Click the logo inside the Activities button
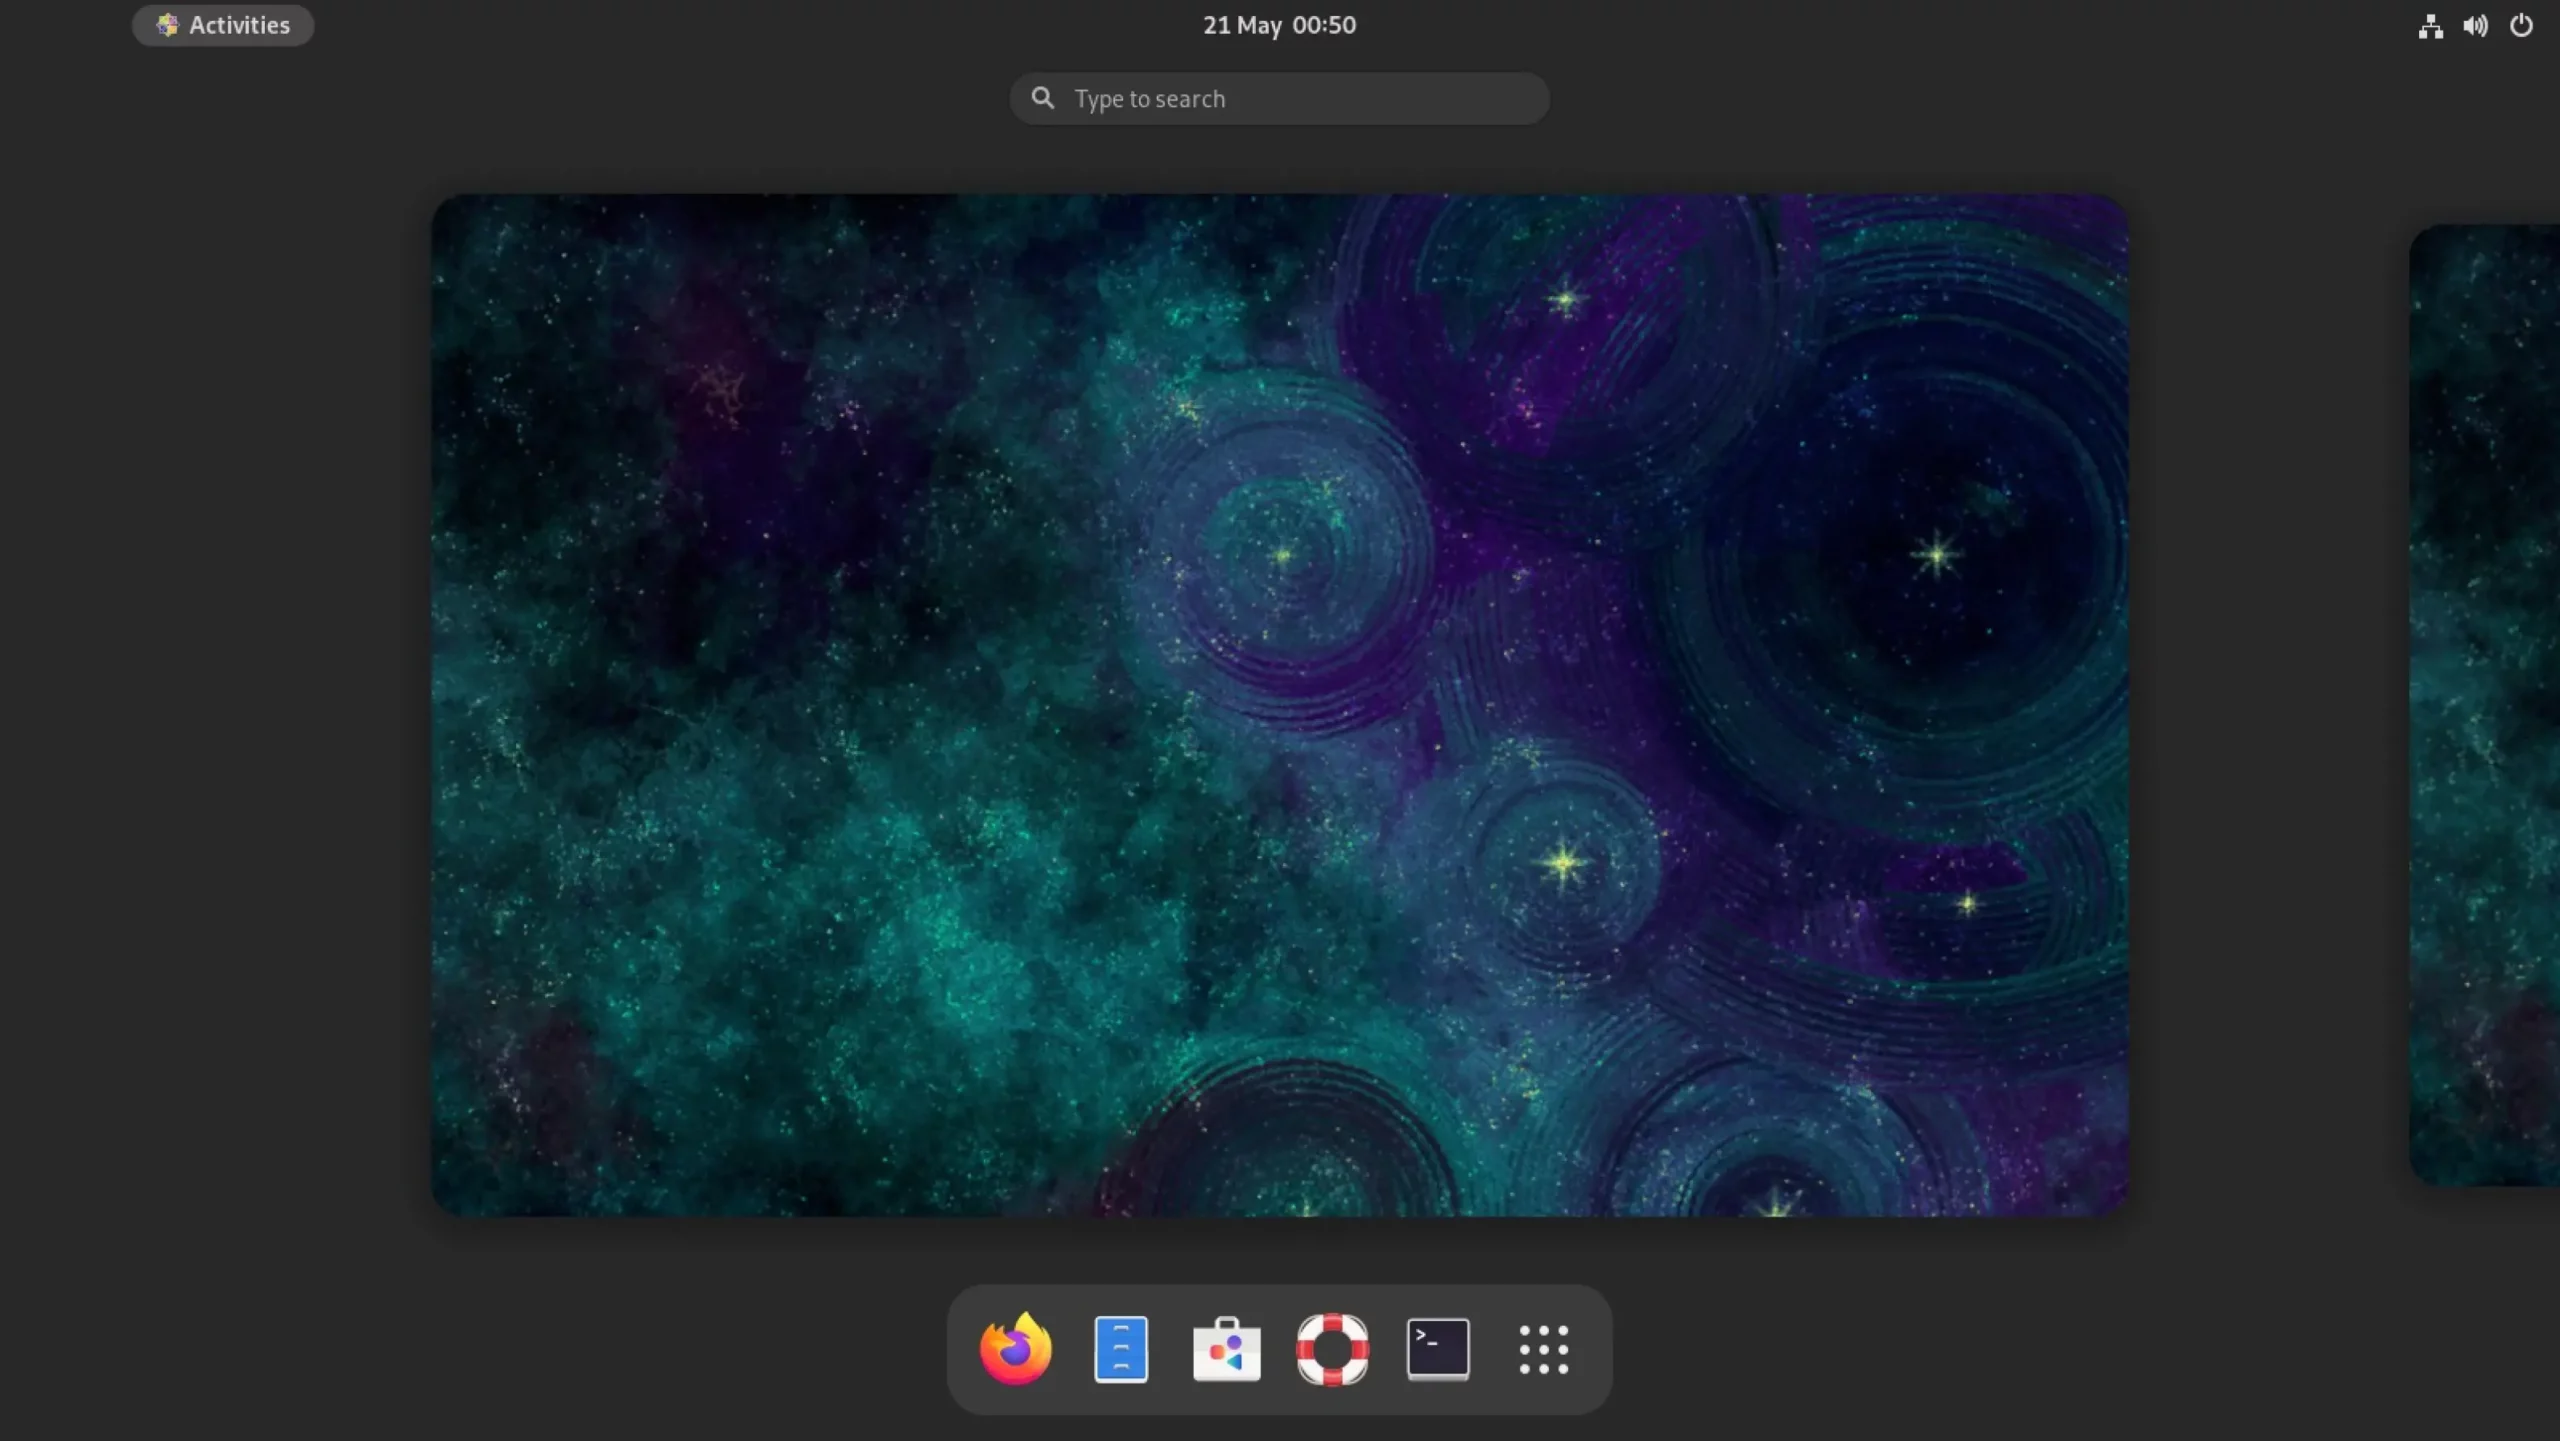Viewport: 2560px width, 1441px height. [167, 25]
